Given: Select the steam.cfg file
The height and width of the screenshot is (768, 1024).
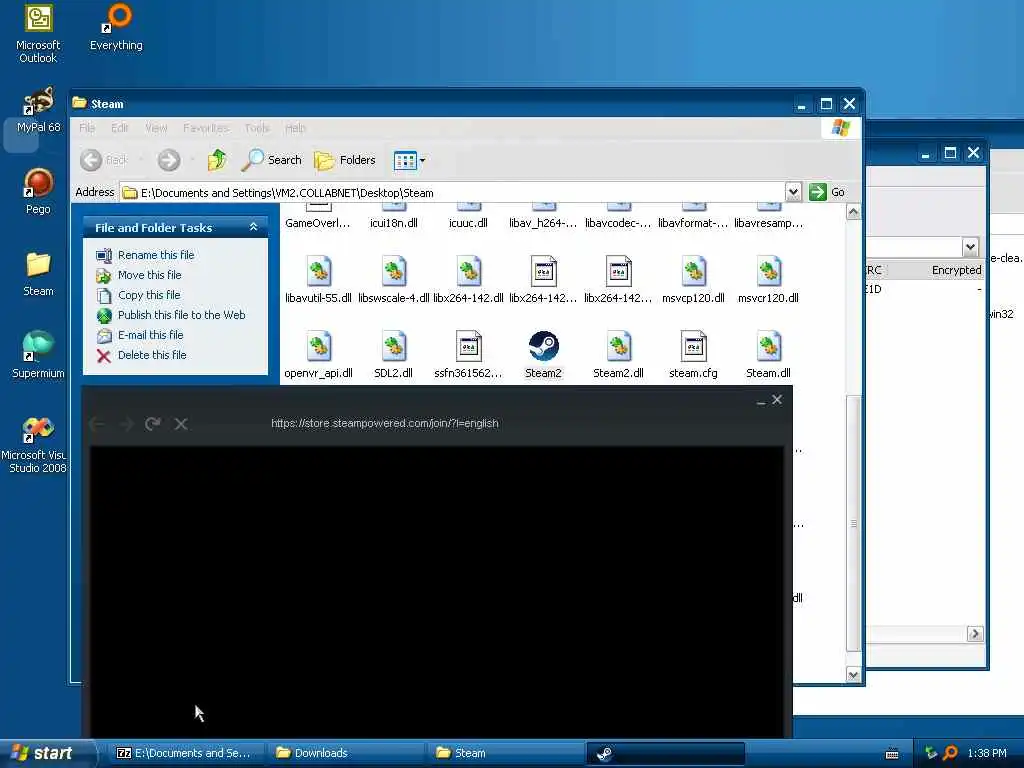Looking at the screenshot, I should (693, 355).
